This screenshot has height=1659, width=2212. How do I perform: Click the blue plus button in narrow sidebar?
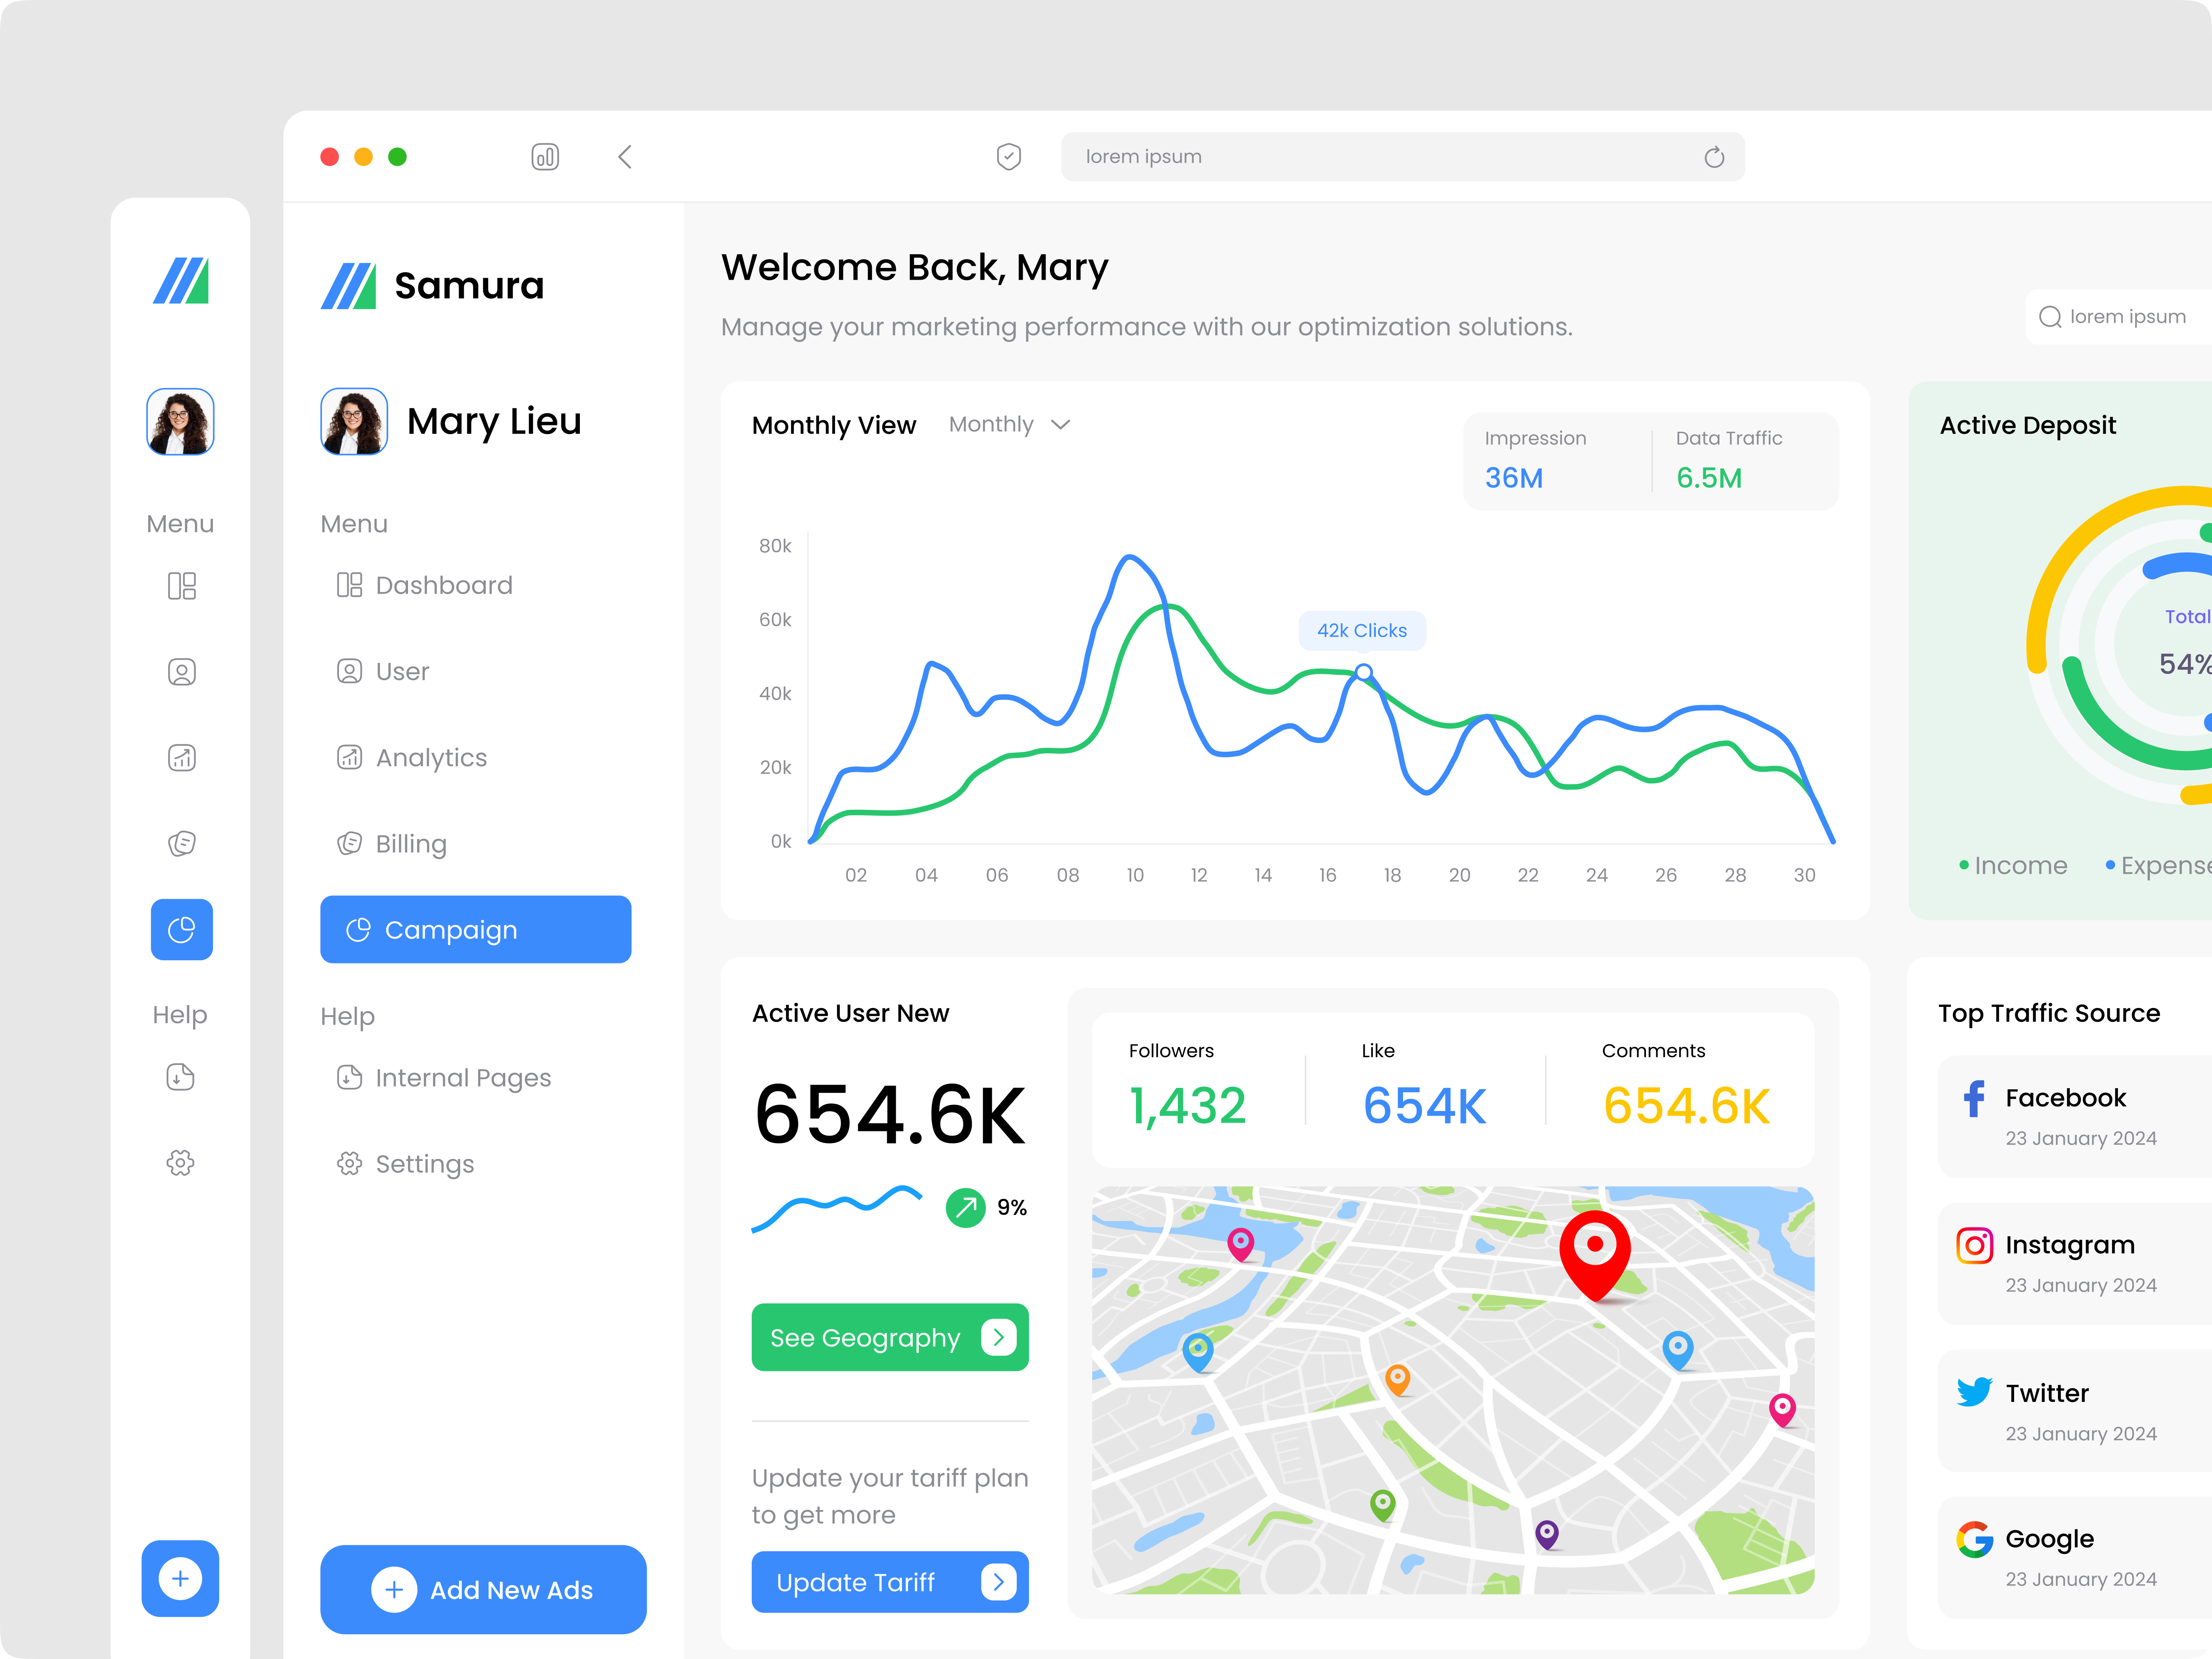coord(180,1578)
